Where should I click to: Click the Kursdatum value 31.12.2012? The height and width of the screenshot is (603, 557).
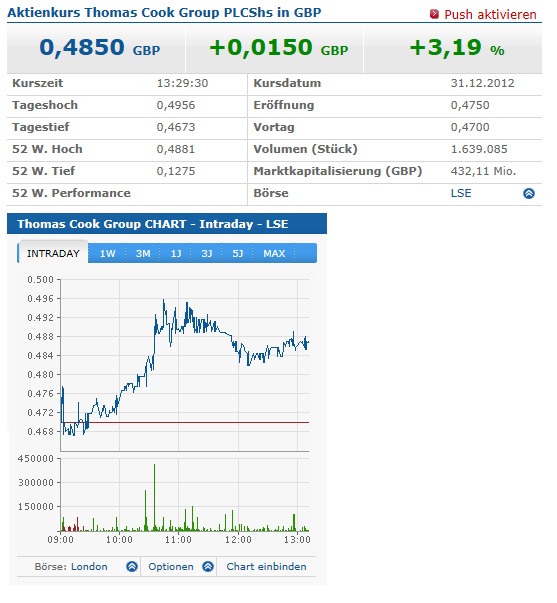click(x=482, y=83)
